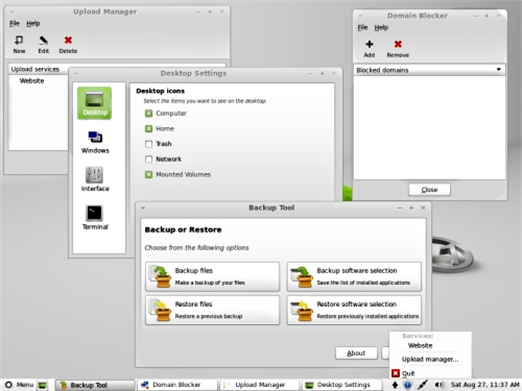The image size is (522, 391).
Task: Open the Desktop Settings window menu arrow
Action: (x=76, y=74)
